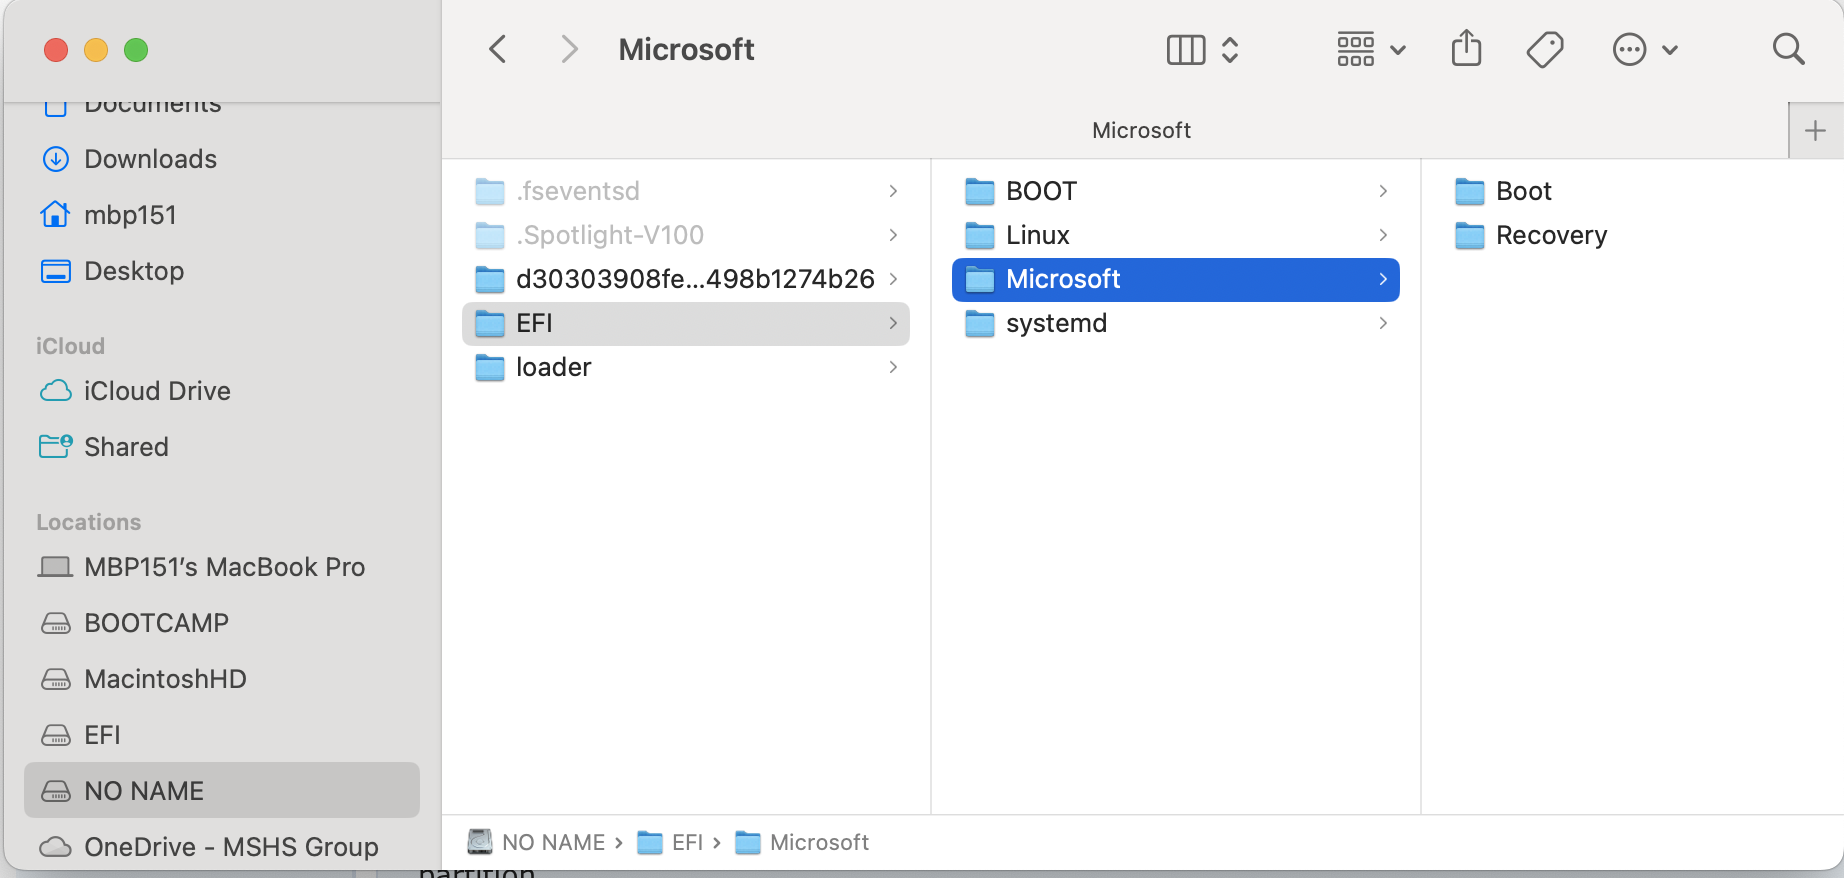Click the Edit Tags icon

click(x=1545, y=49)
